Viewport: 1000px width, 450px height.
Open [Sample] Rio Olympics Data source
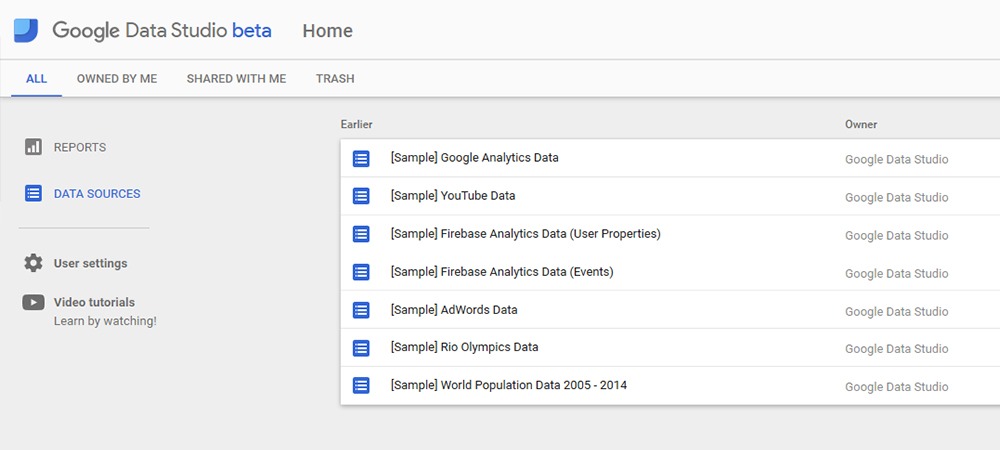click(x=464, y=347)
